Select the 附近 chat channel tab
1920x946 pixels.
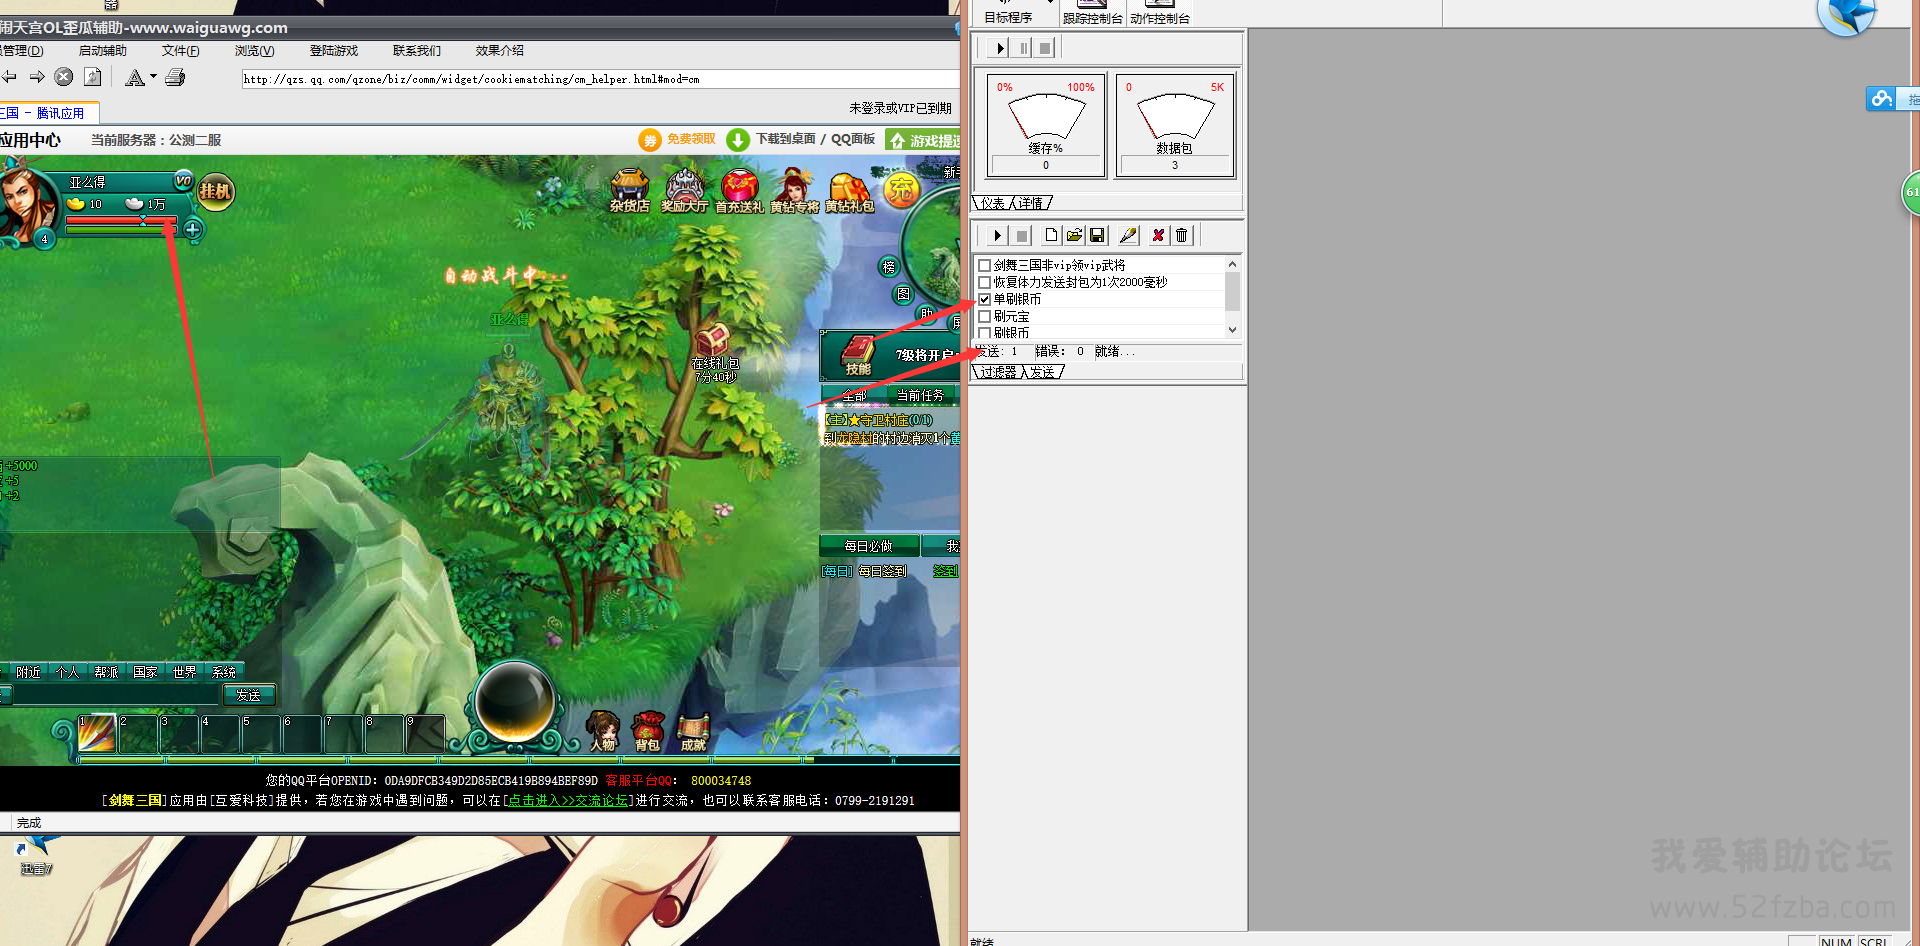28,672
